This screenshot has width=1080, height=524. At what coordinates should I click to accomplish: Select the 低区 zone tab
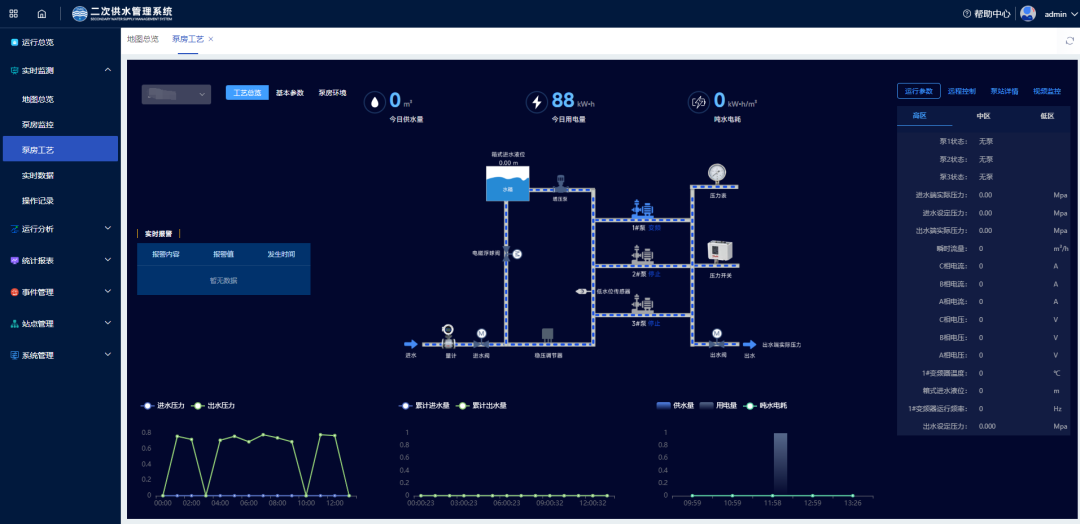1047,116
